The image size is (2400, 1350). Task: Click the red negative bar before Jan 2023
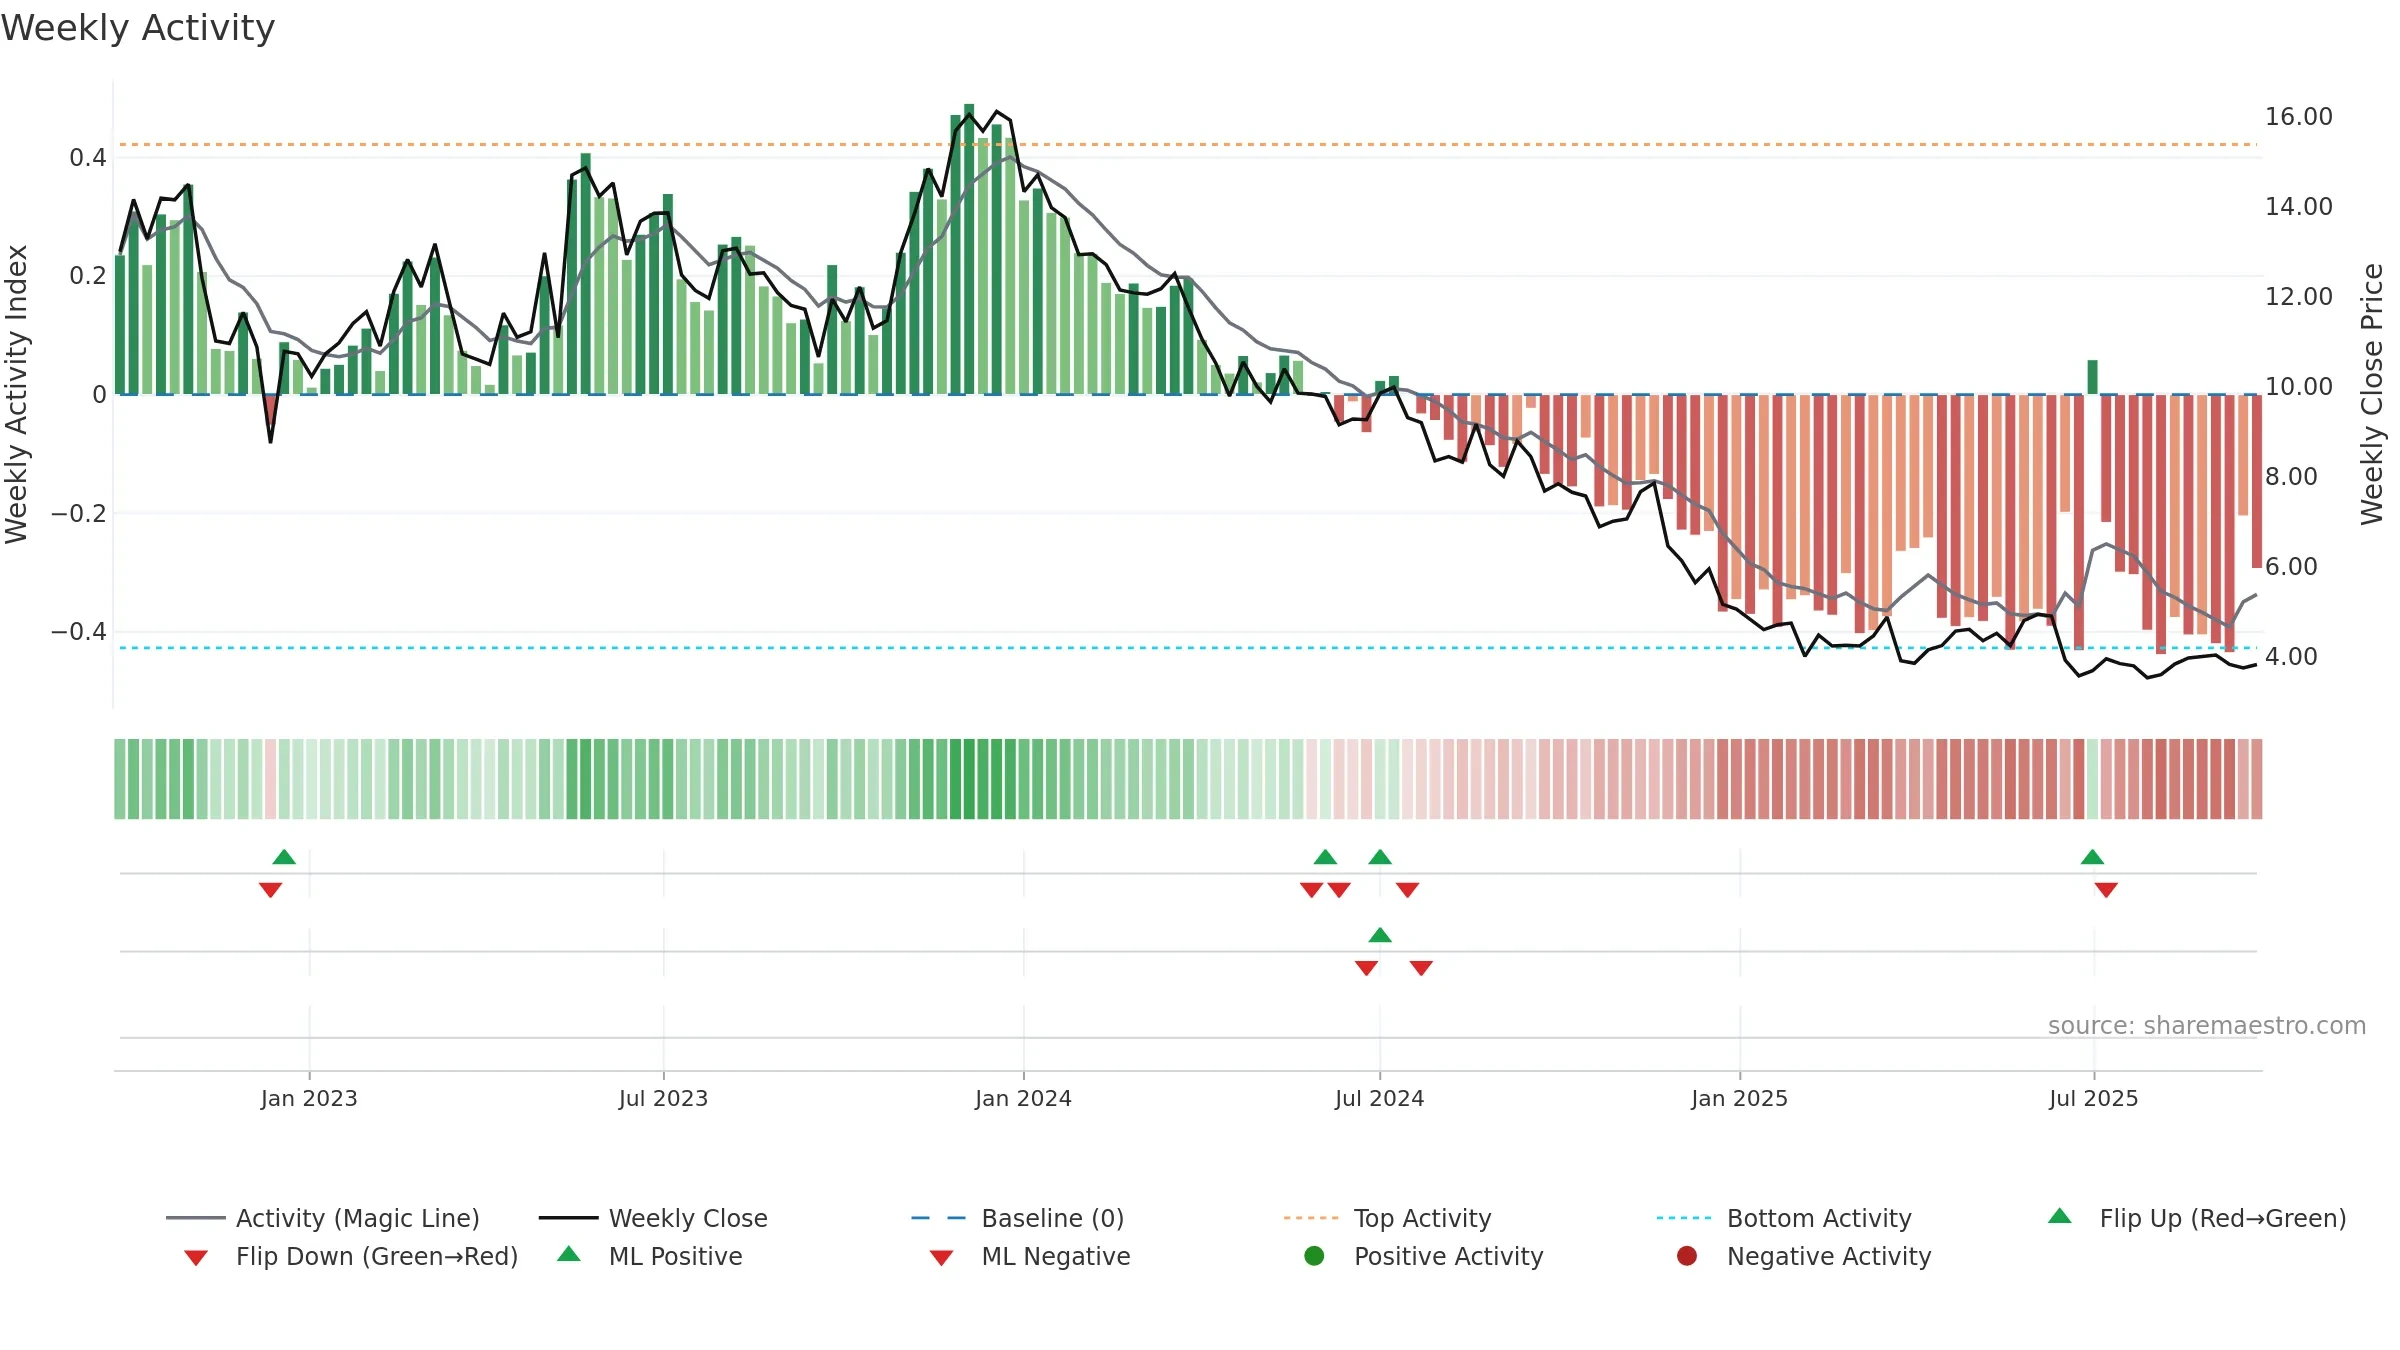(270, 412)
